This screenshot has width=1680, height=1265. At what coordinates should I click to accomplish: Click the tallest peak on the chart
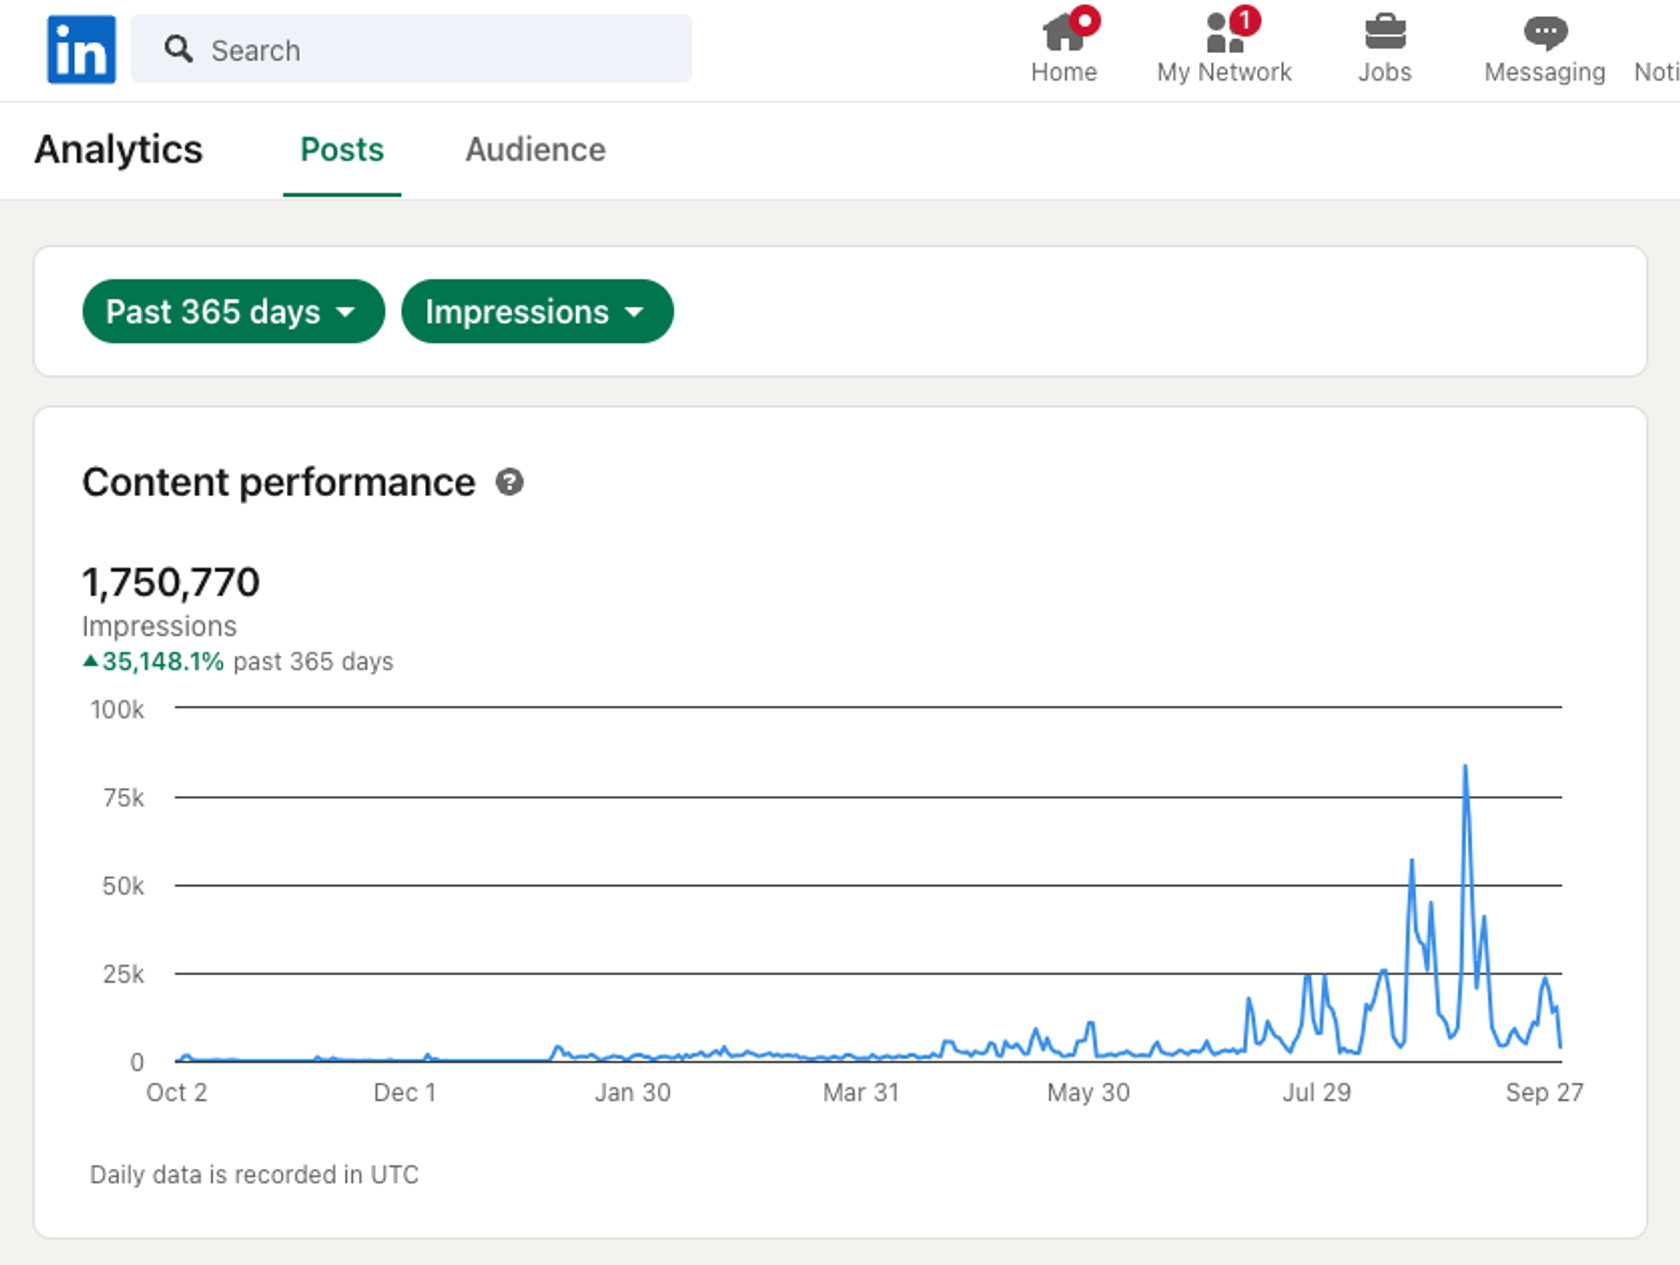pyautogui.click(x=1465, y=768)
